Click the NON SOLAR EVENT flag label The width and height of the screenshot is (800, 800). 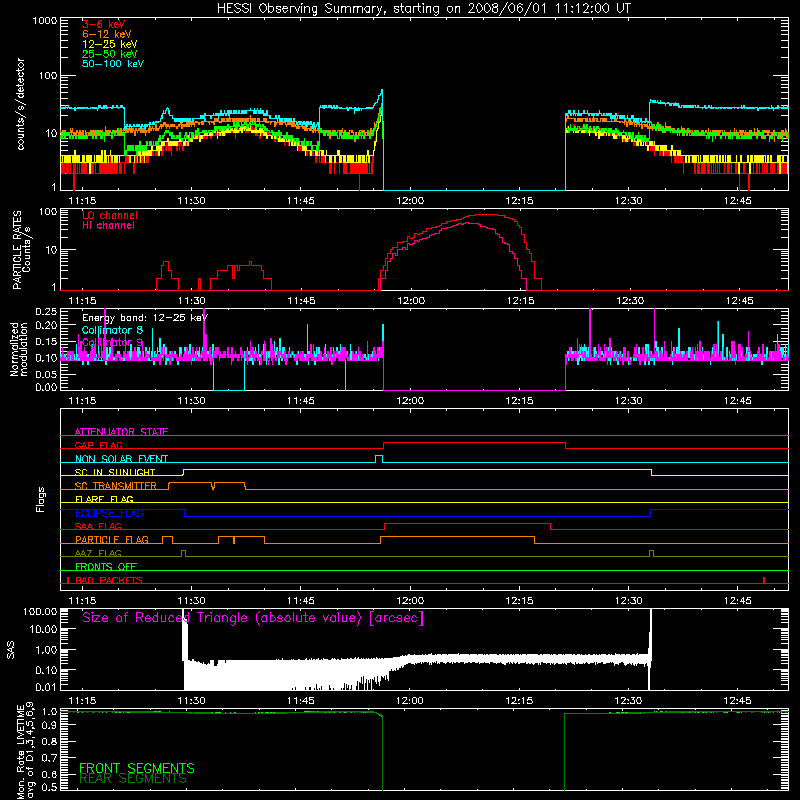[121, 459]
